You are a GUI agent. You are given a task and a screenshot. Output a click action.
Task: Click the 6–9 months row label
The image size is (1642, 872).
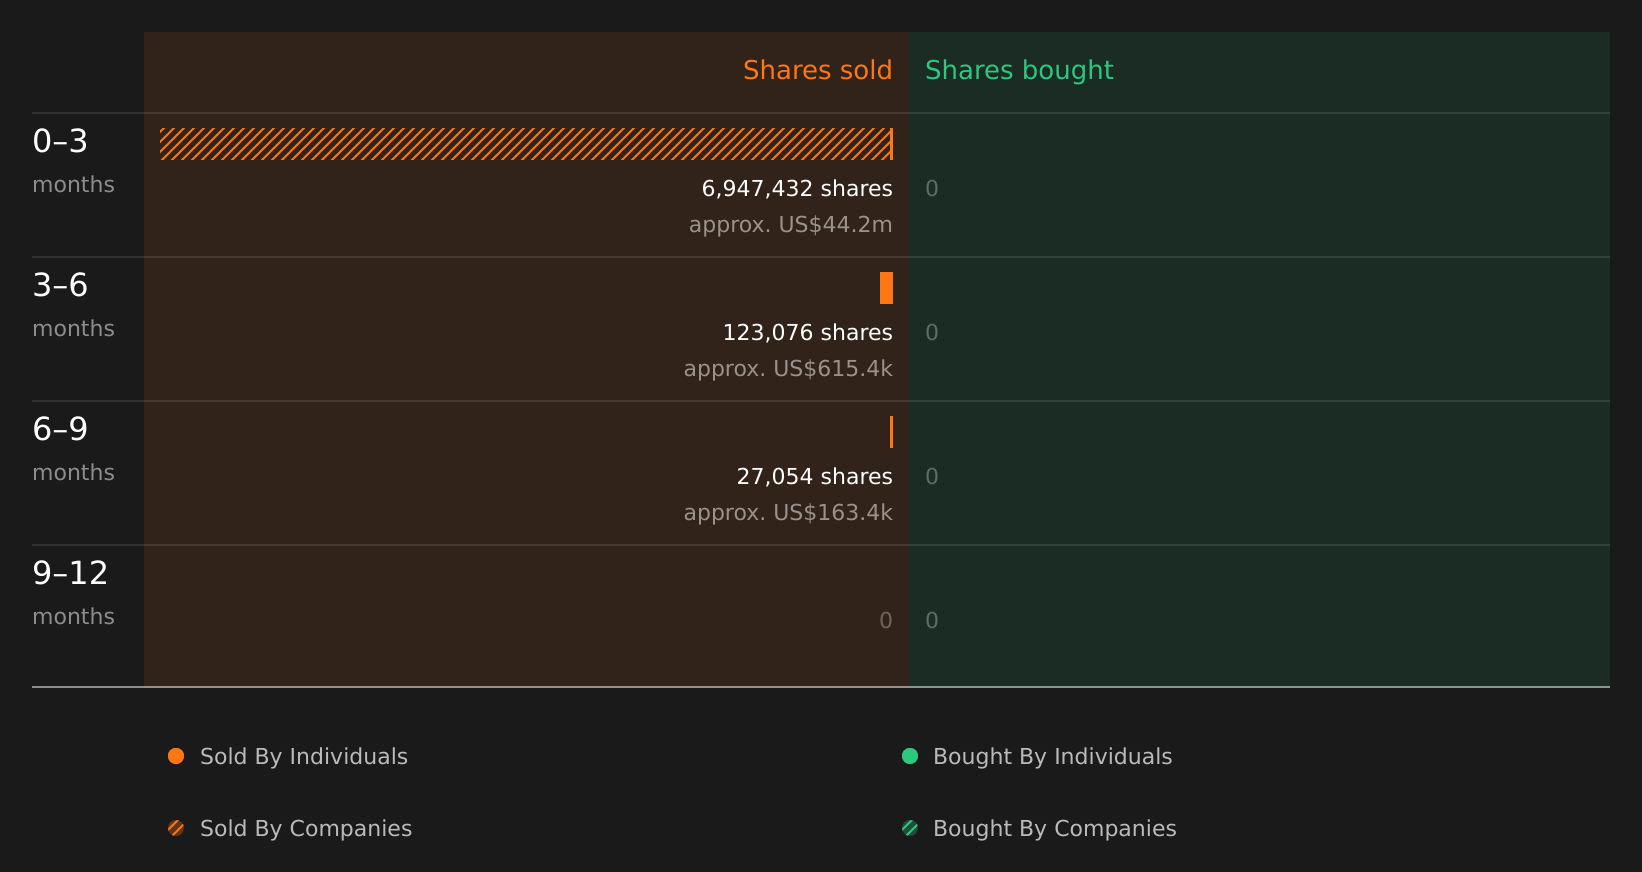pos(73,449)
